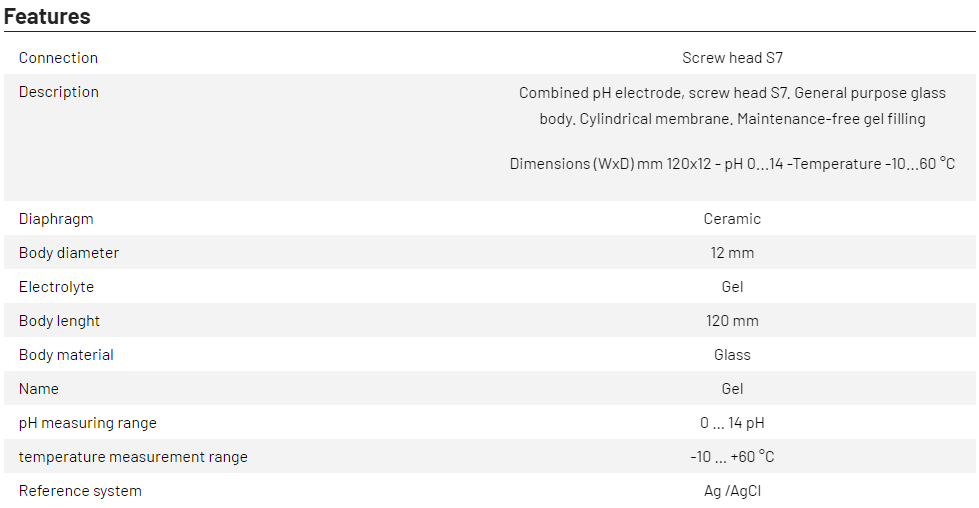Click the Ceramic diaphragm value
979x508 pixels.
click(x=732, y=219)
